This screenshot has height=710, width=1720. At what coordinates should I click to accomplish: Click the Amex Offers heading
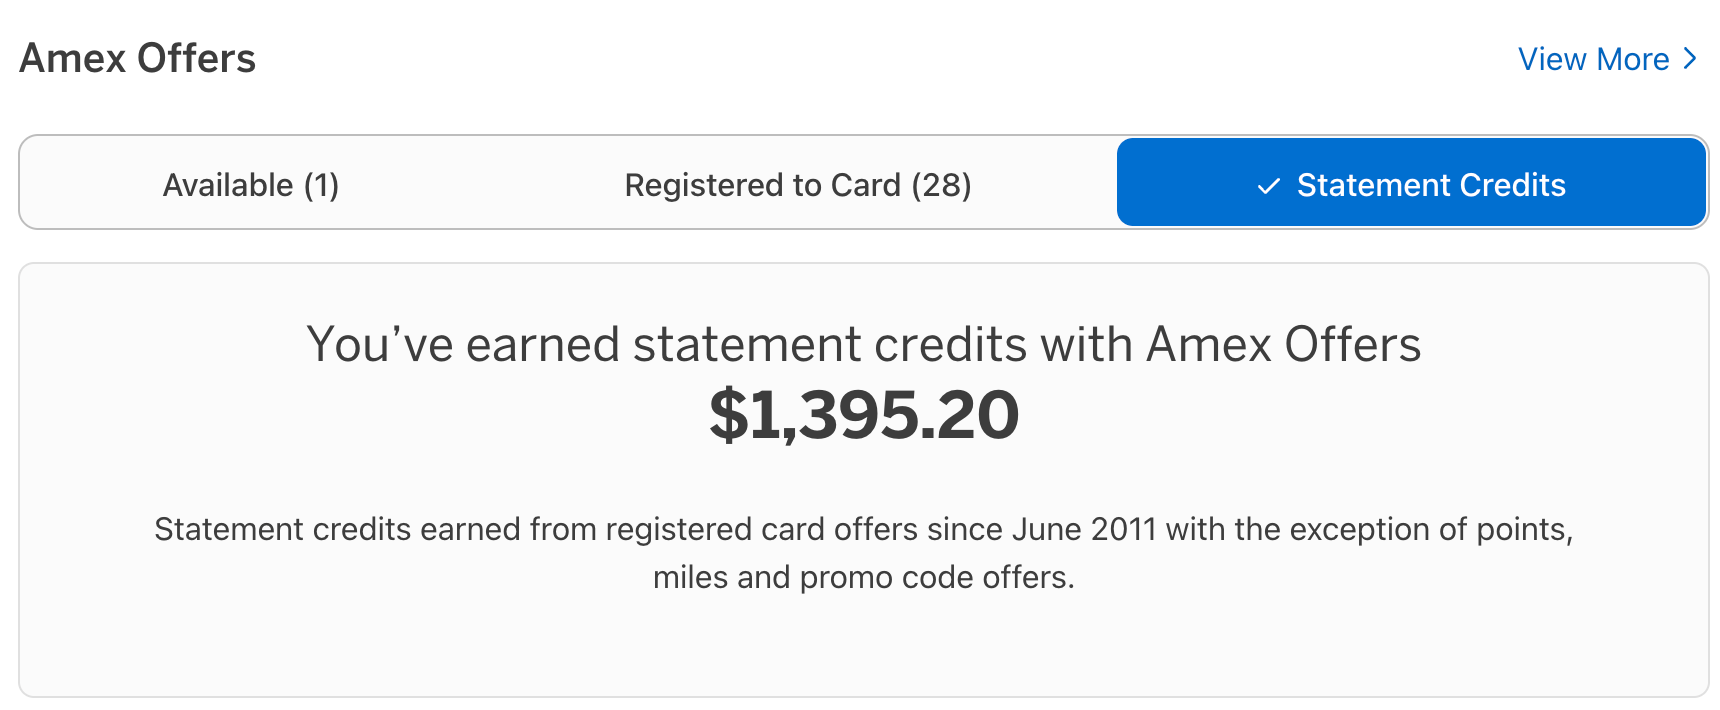point(137,59)
